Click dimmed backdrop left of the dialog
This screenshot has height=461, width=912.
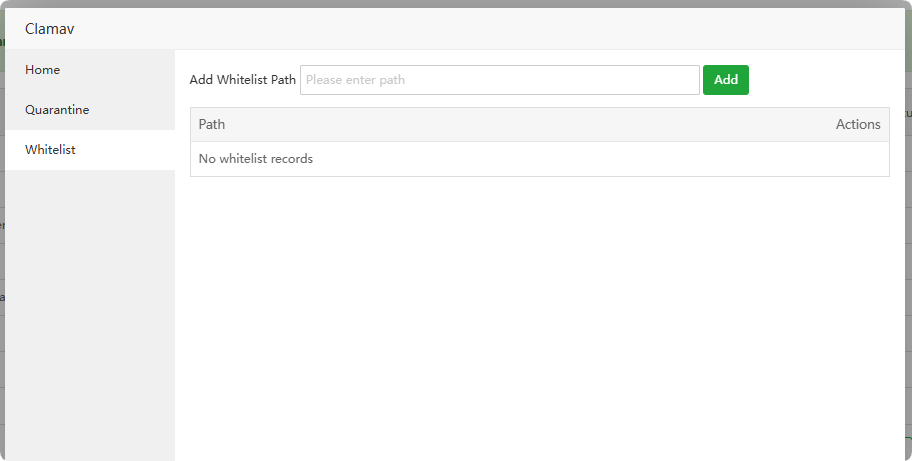click(2, 250)
